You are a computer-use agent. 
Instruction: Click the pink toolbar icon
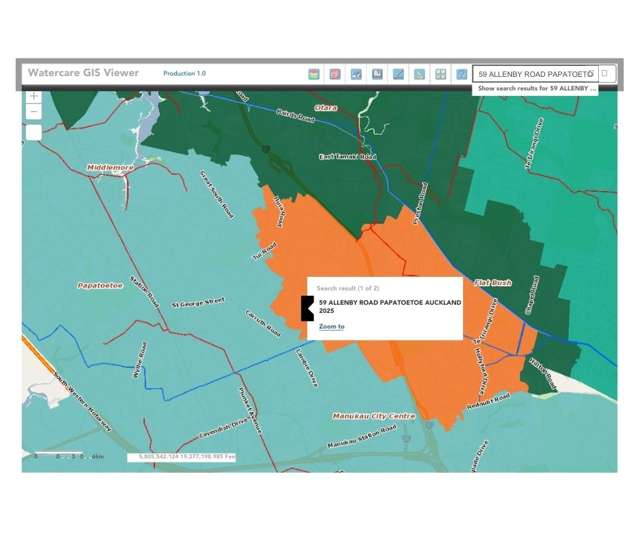335,74
